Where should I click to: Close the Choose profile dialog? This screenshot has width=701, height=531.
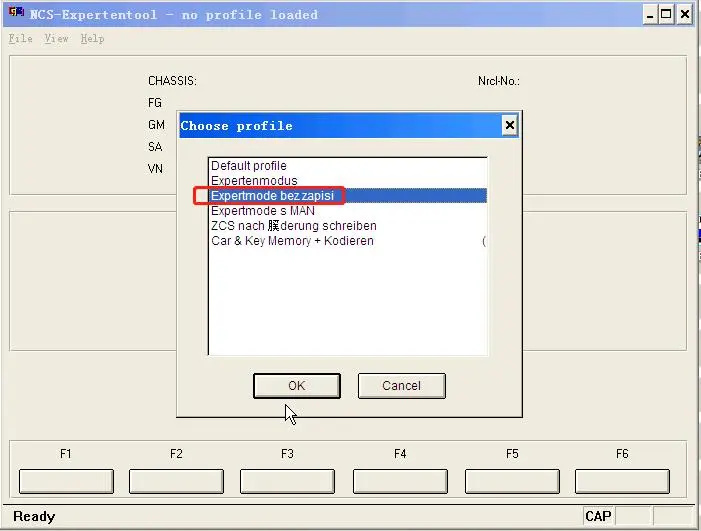point(510,126)
